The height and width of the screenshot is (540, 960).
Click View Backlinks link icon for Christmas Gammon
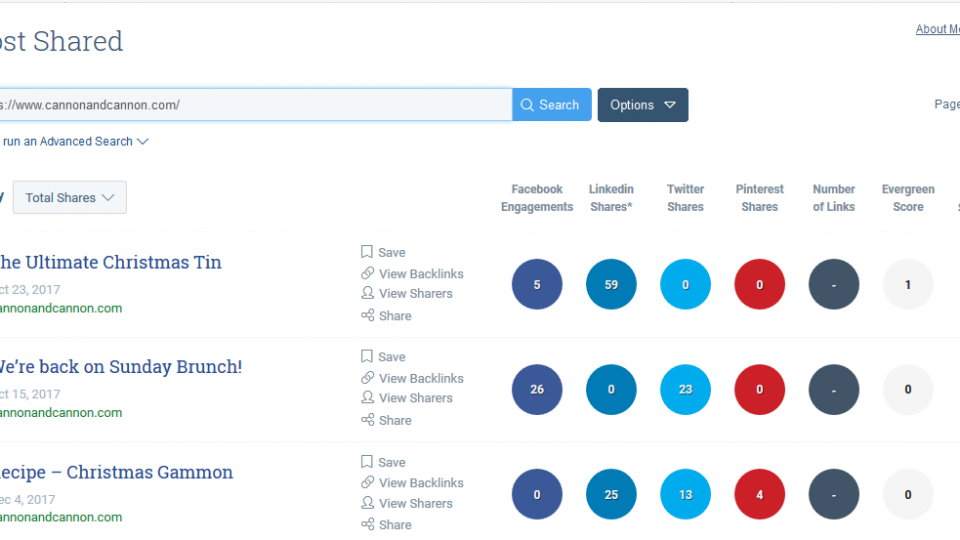point(367,482)
